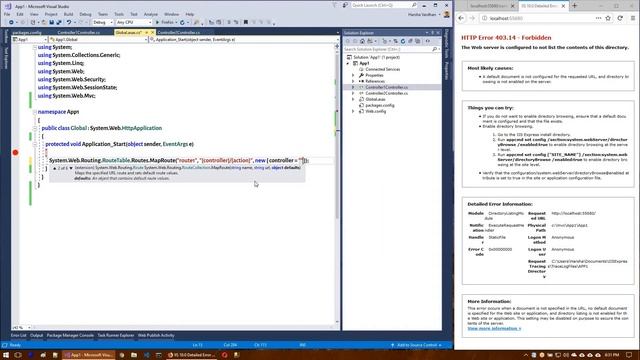Image resolution: width=640 pixels, height=360 pixels.
Task: Open the Debug configuration dropdown
Action: point(103,22)
